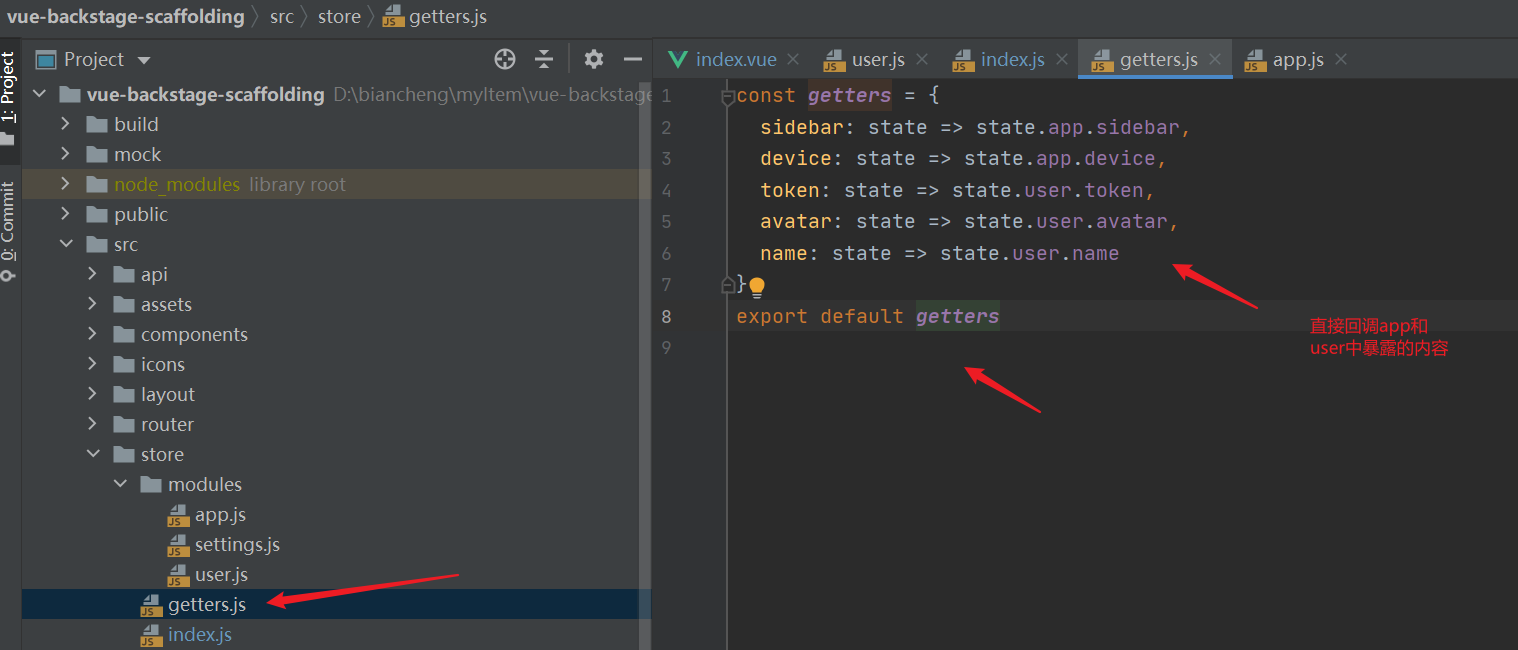Viewport: 1518px width, 650px height.
Task: Expand the components folder chevron
Action: (x=93, y=334)
